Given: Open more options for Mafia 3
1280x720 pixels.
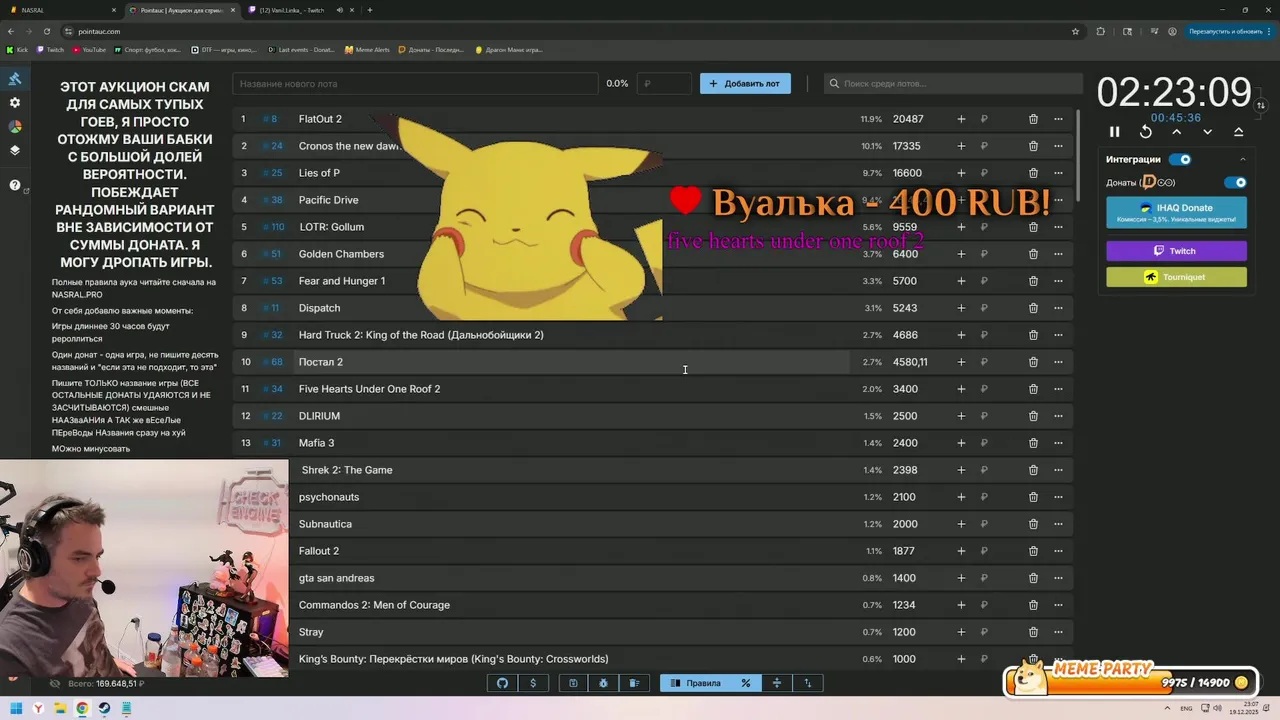Looking at the screenshot, I should click(1058, 443).
